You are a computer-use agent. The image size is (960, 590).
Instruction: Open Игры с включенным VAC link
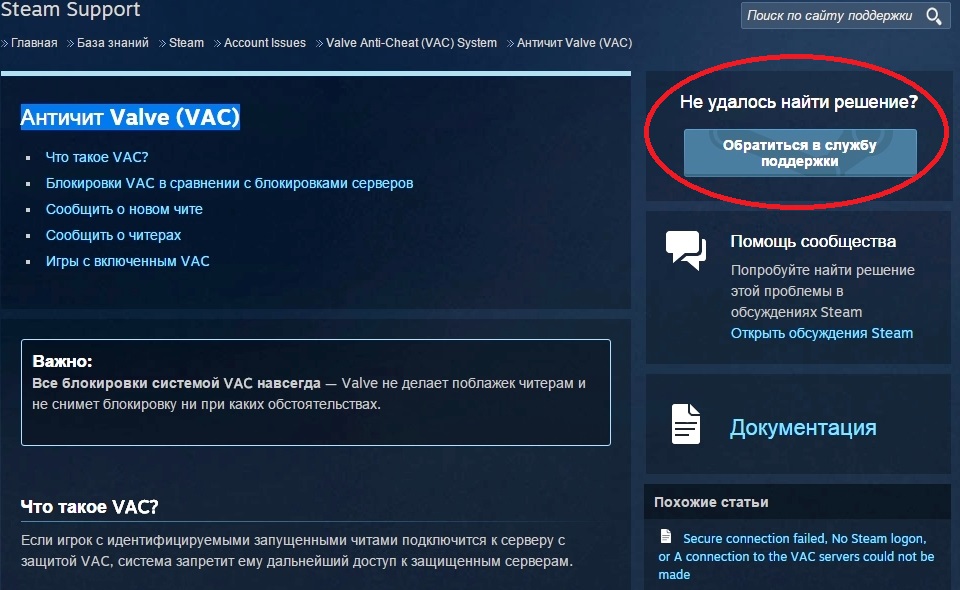127,261
